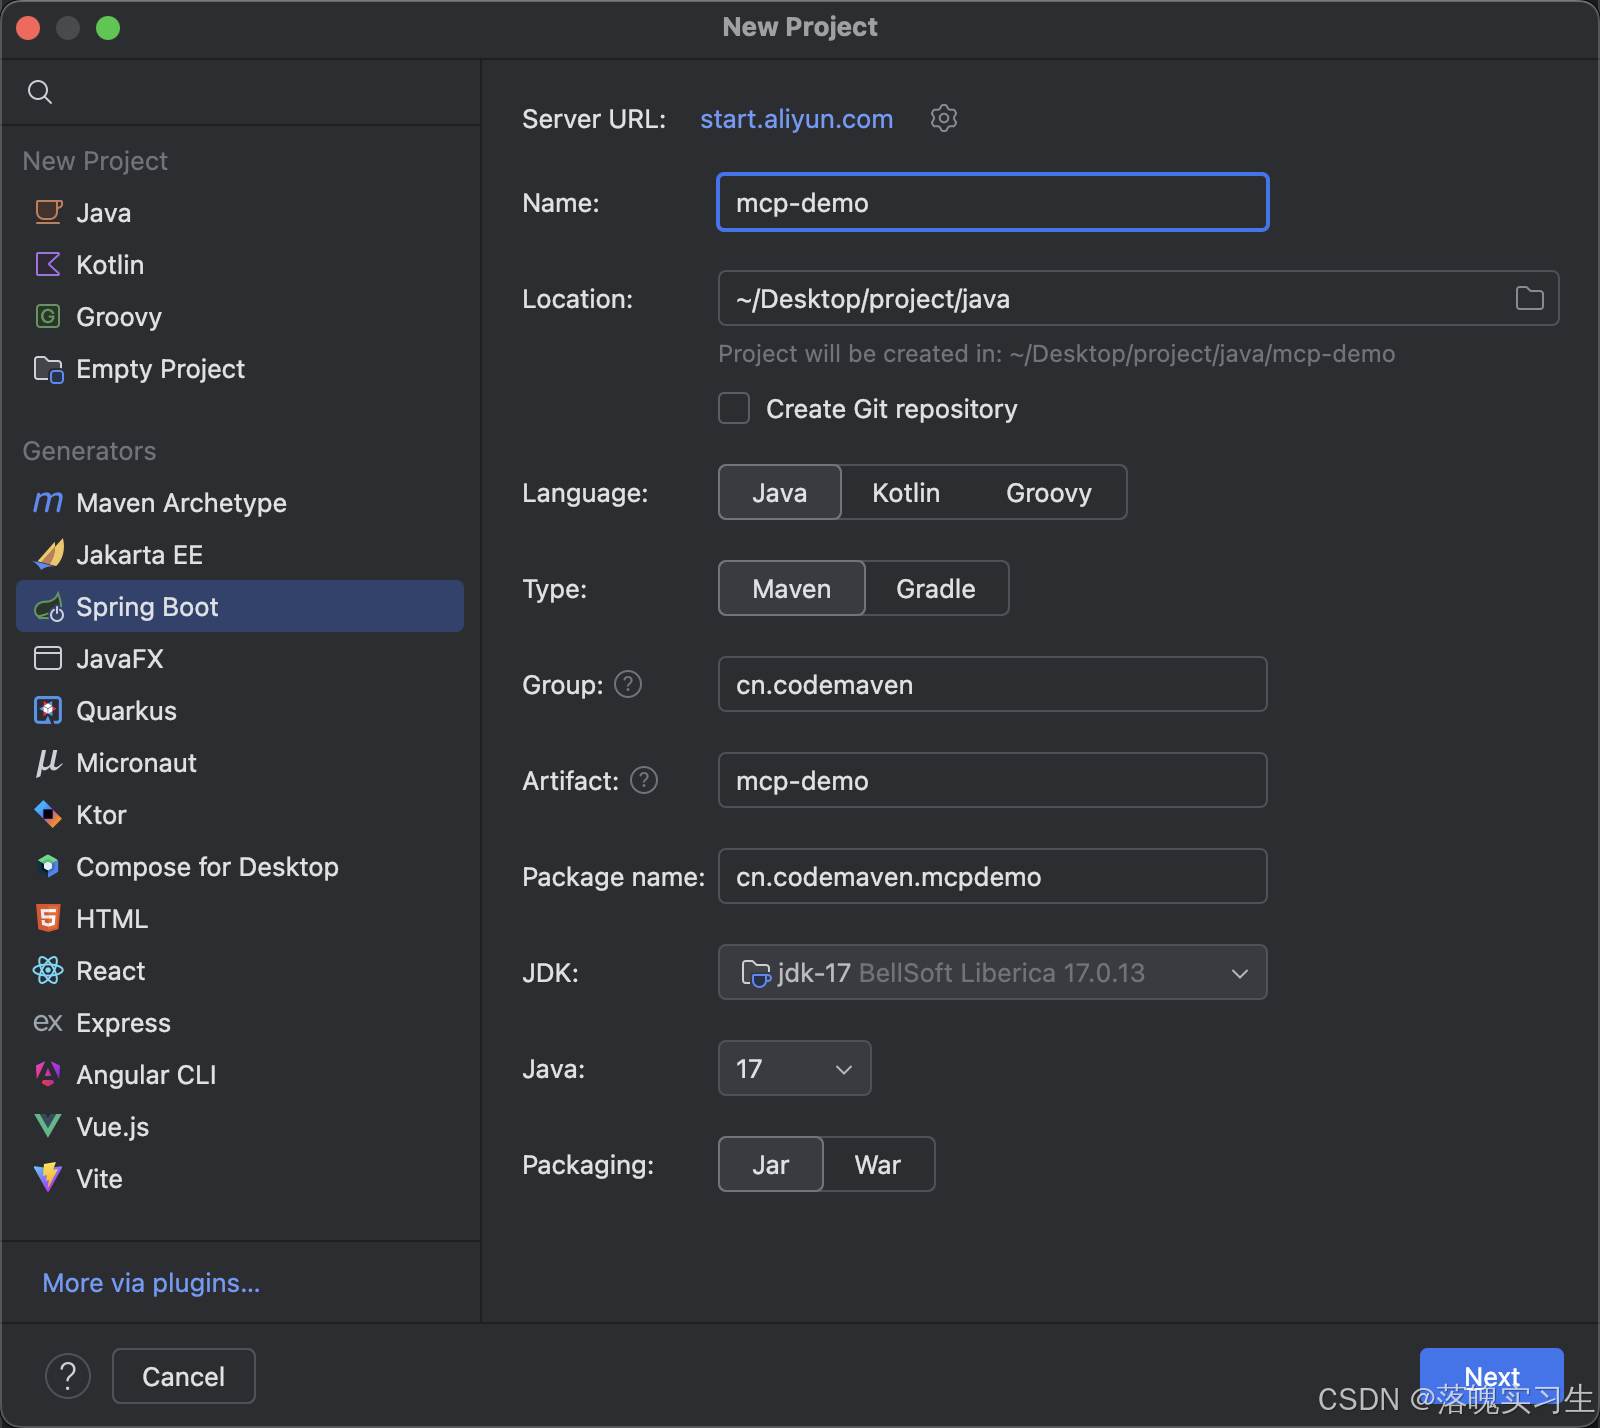
Task: Set build type to Maven
Action: coord(792,588)
